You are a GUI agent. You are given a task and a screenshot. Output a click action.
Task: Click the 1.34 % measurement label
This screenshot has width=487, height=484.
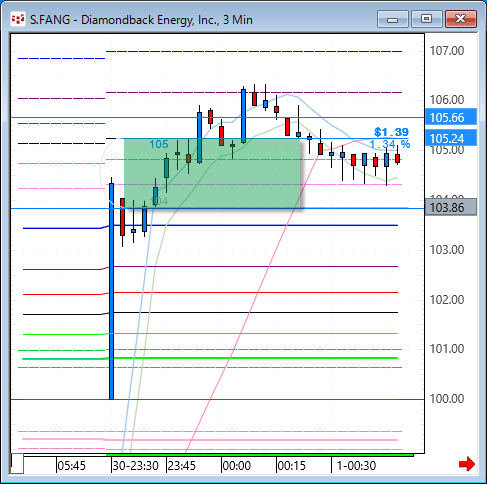390,144
